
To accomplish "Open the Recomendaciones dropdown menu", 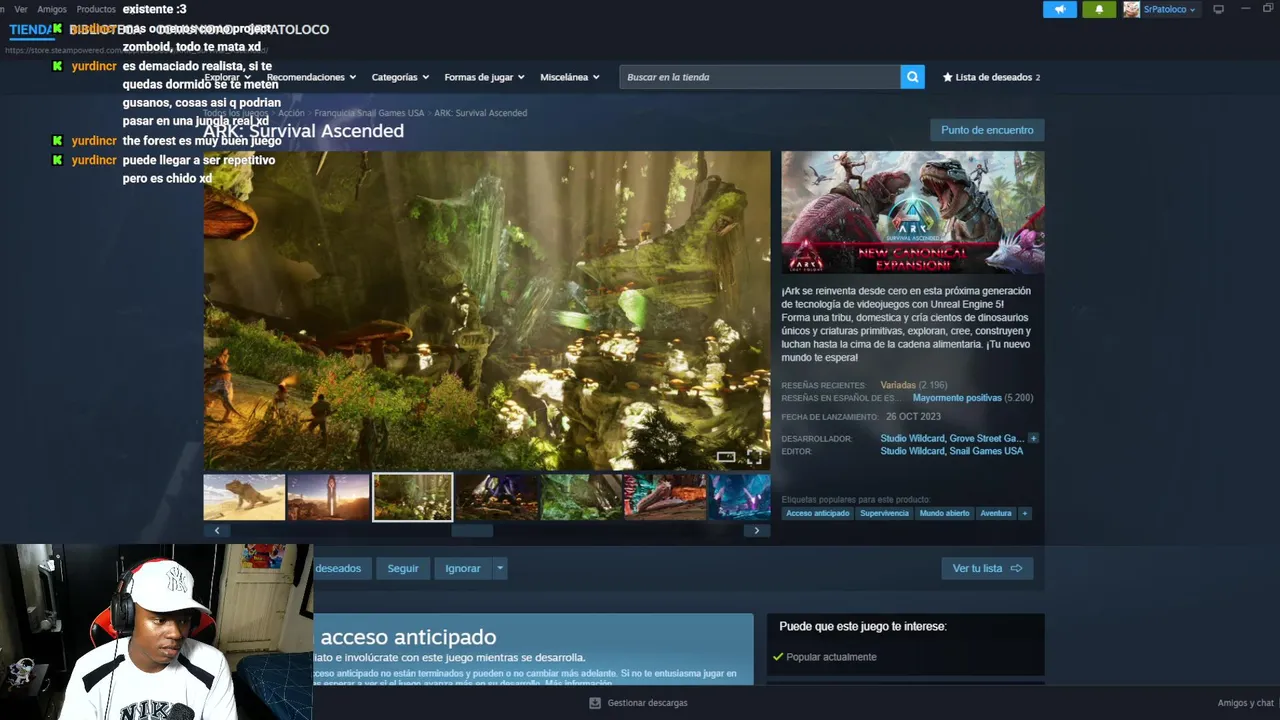I will [311, 77].
